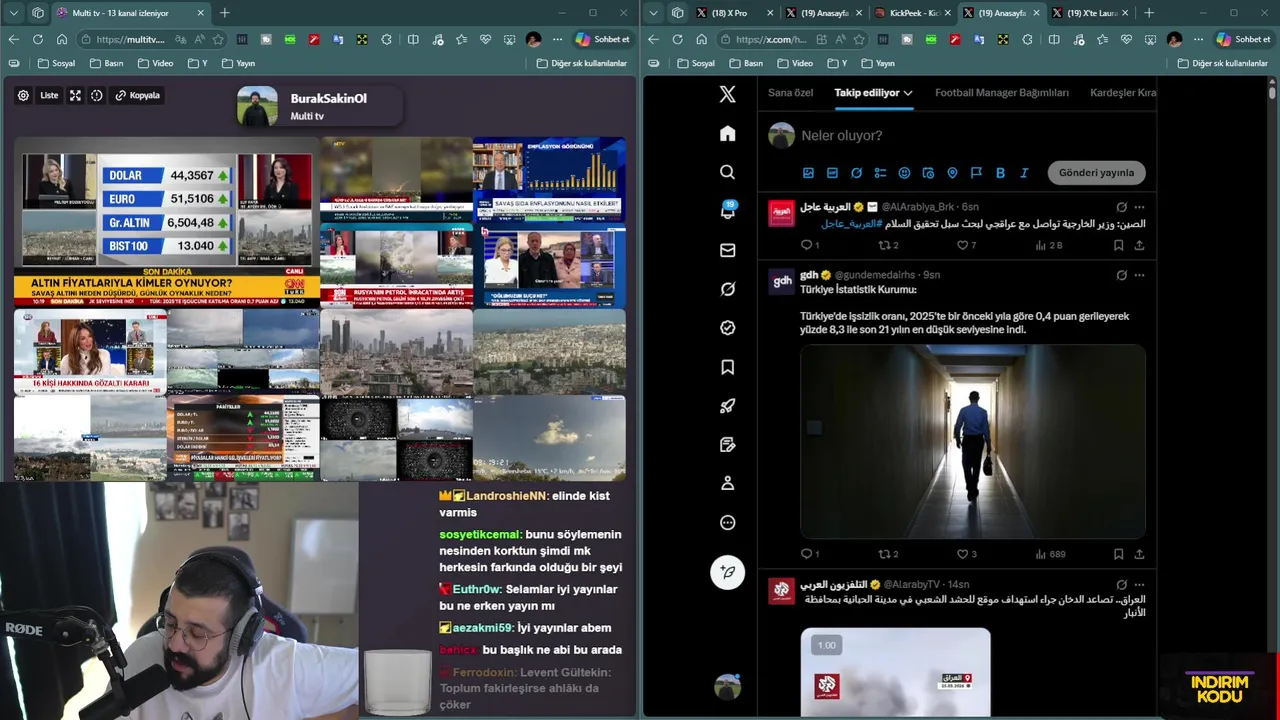1280x720 pixels.
Task: Share the gdh unemployment post
Action: click(1139, 554)
